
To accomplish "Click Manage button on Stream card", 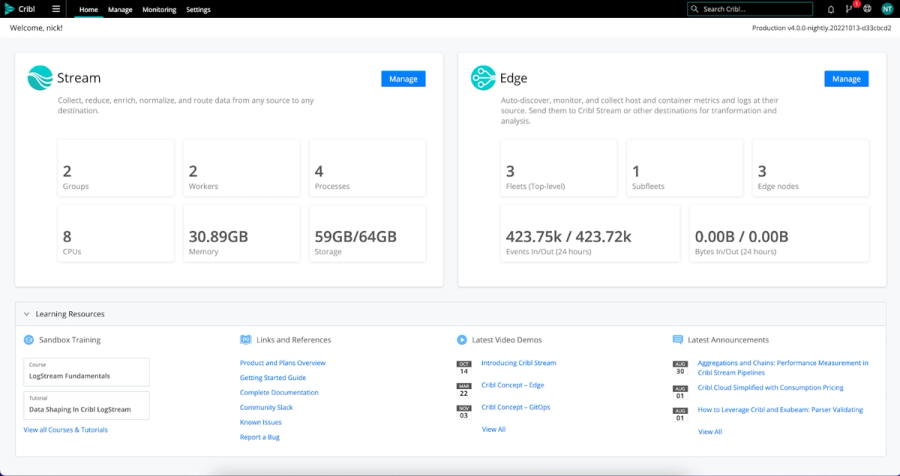I will pyautogui.click(x=404, y=79).
